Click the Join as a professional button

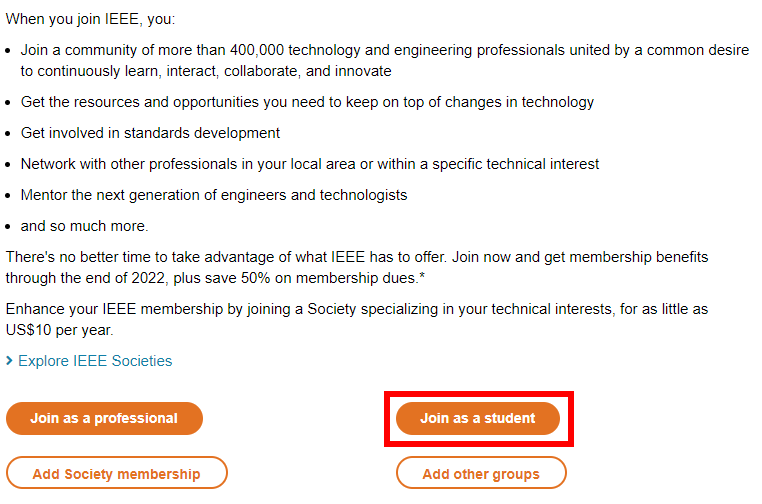[104, 418]
